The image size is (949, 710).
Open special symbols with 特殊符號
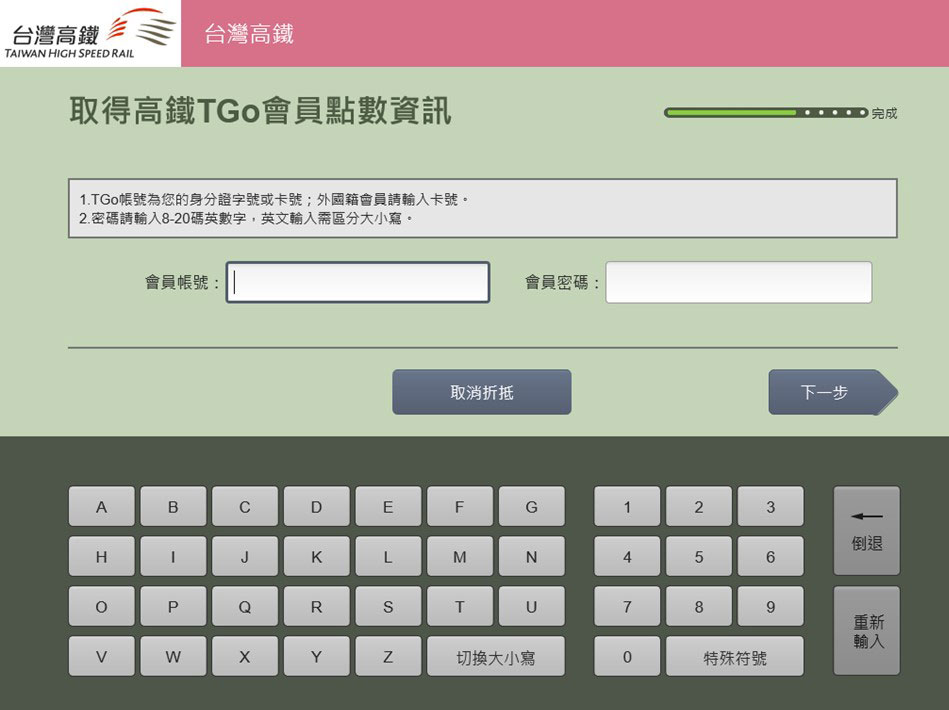[735, 656]
